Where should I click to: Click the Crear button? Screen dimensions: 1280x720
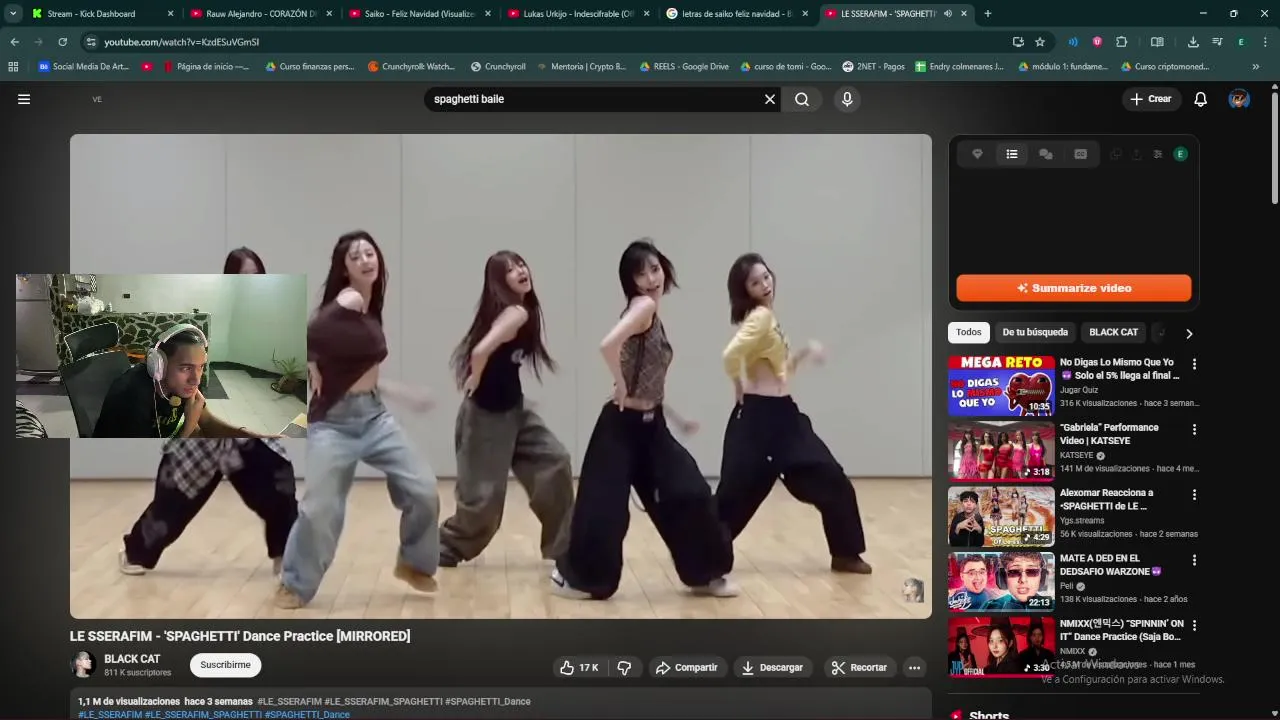pos(1151,99)
